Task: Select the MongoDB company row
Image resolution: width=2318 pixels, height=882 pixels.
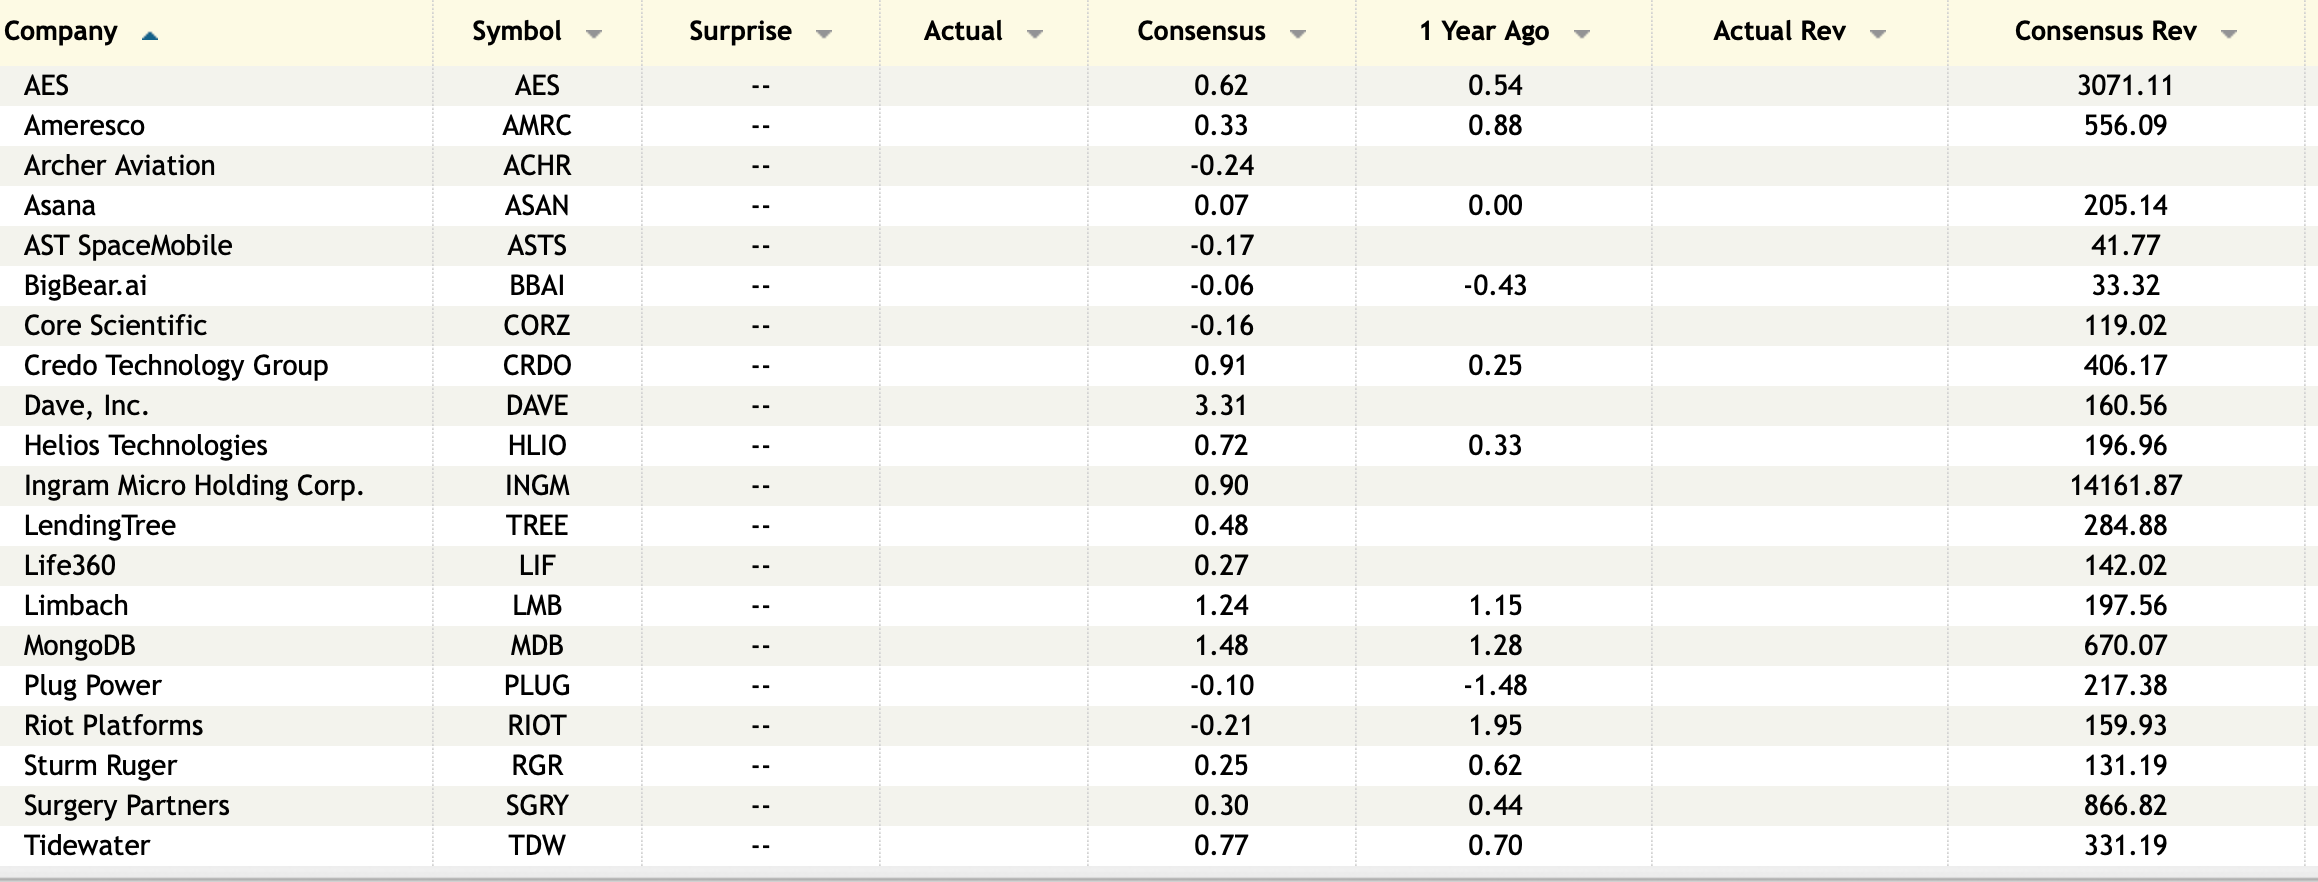Action: [x=80, y=646]
